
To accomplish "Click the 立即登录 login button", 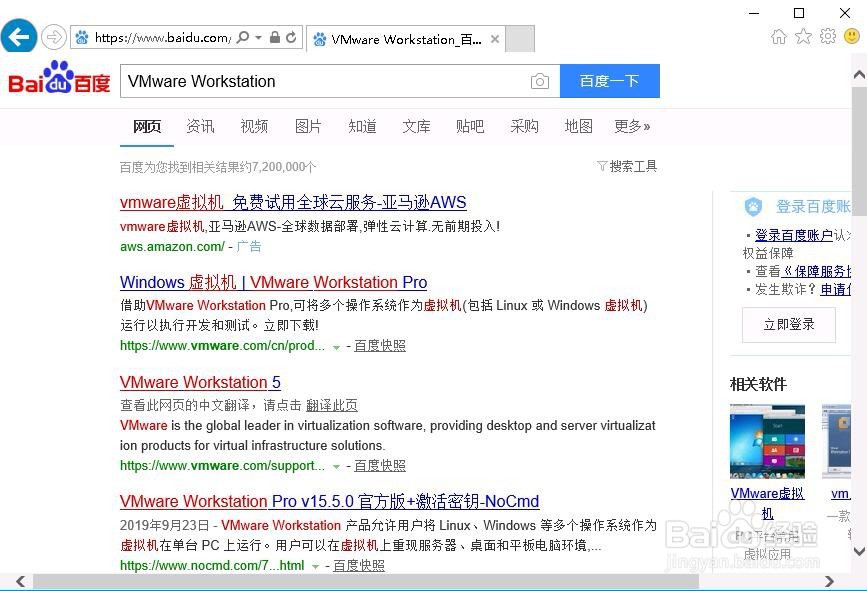I will [789, 324].
